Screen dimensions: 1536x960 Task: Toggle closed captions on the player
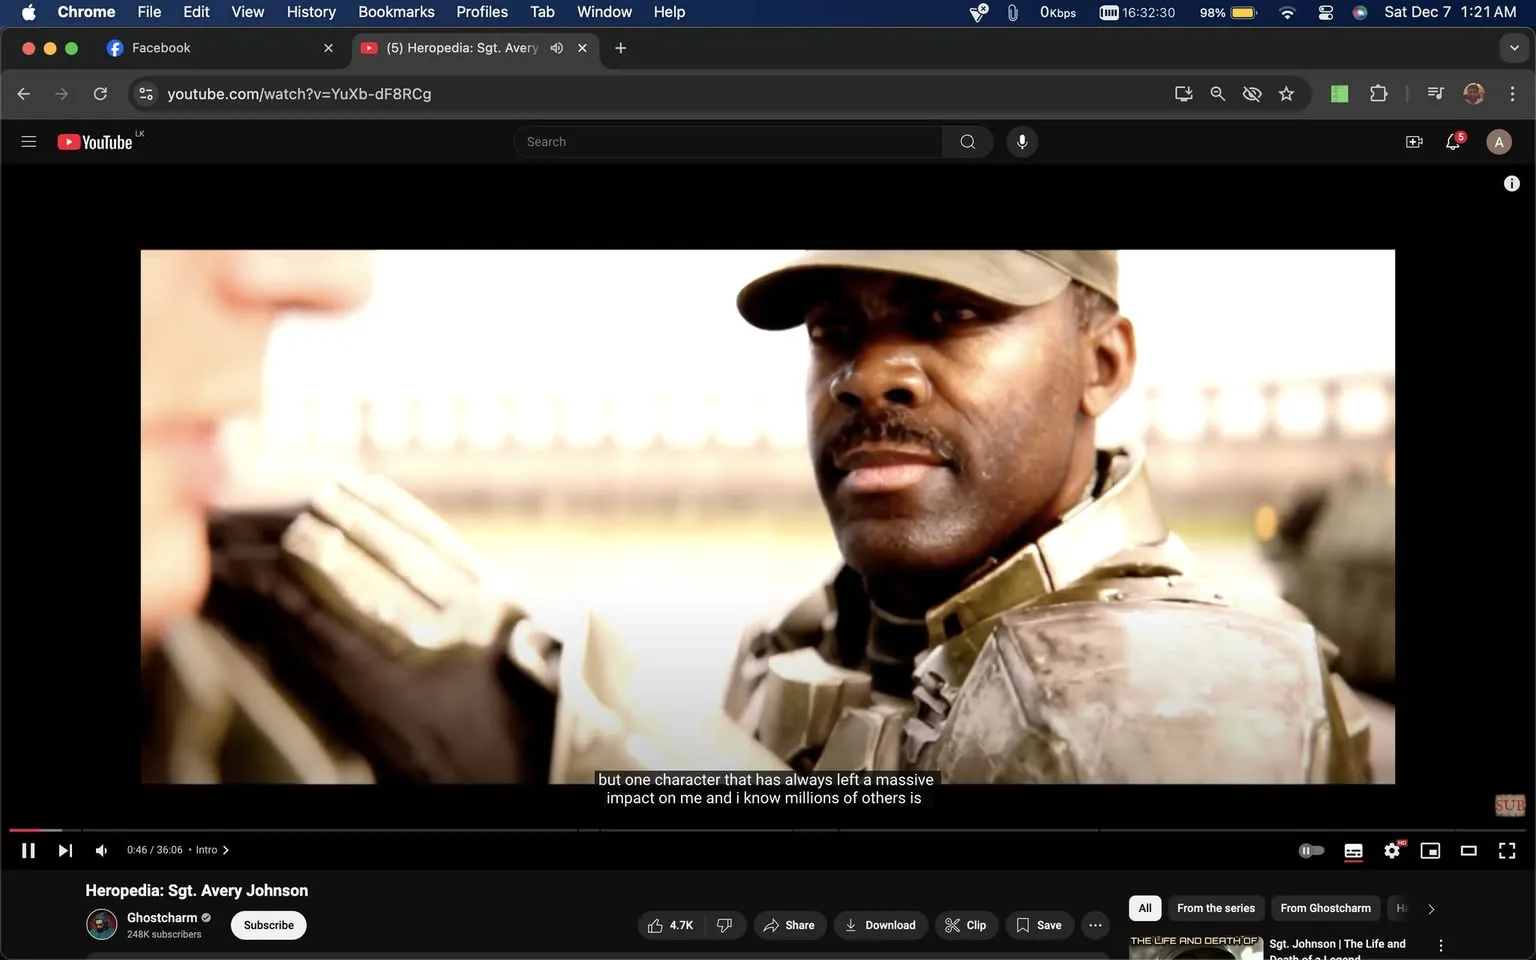point(1352,850)
